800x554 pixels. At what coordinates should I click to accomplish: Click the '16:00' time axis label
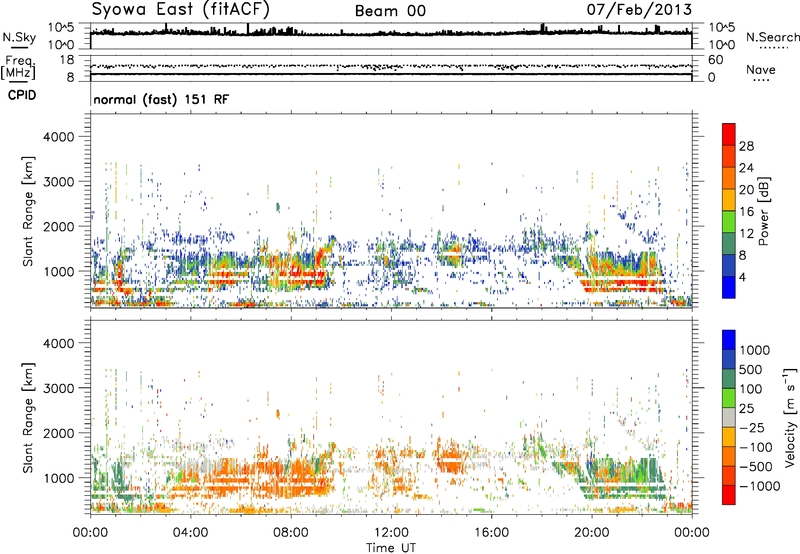point(491,533)
